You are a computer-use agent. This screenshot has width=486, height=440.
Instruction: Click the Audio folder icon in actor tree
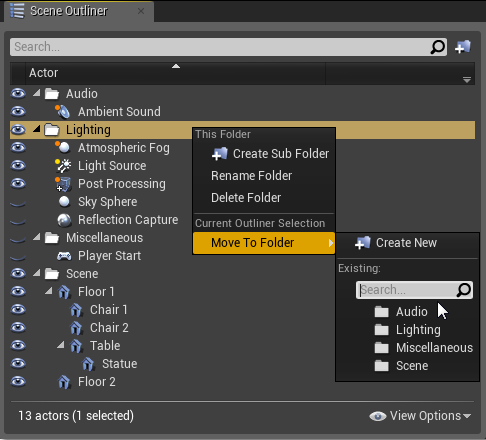tap(52, 94)
